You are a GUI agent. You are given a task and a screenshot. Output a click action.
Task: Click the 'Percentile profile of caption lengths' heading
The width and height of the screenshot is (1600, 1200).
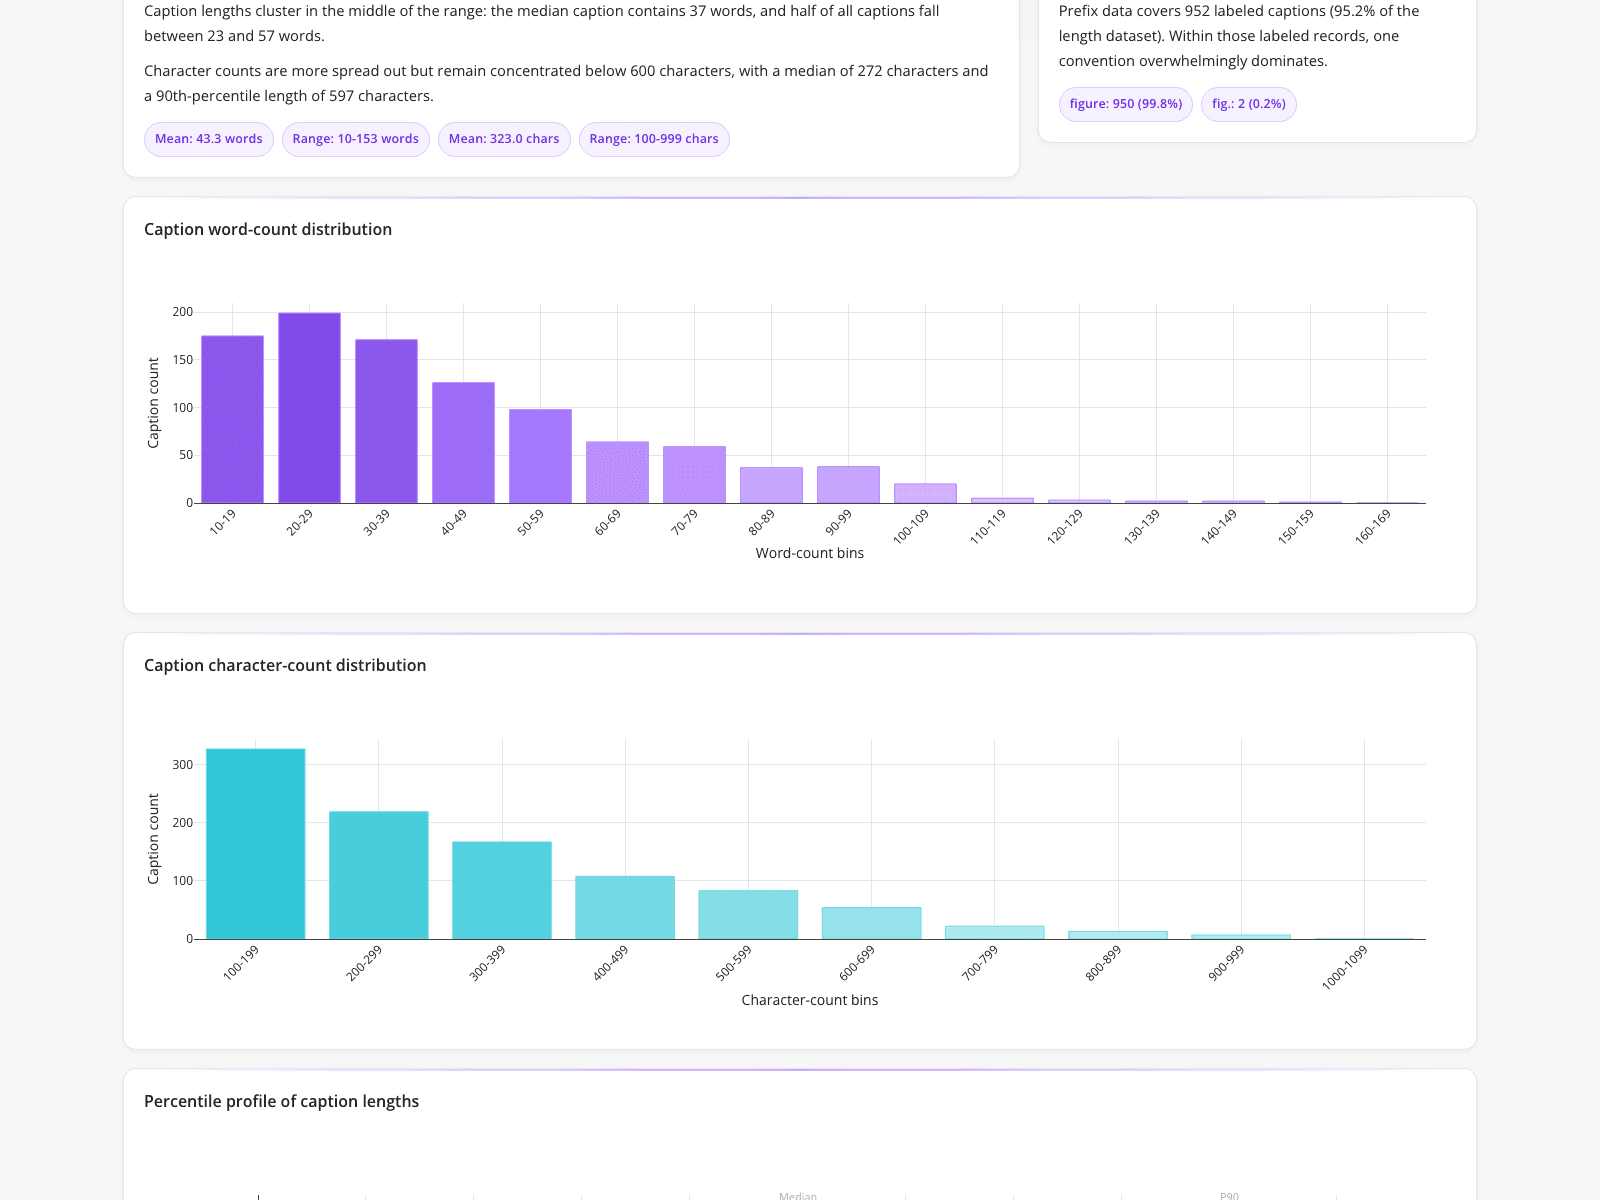(x=281, y=1101)
